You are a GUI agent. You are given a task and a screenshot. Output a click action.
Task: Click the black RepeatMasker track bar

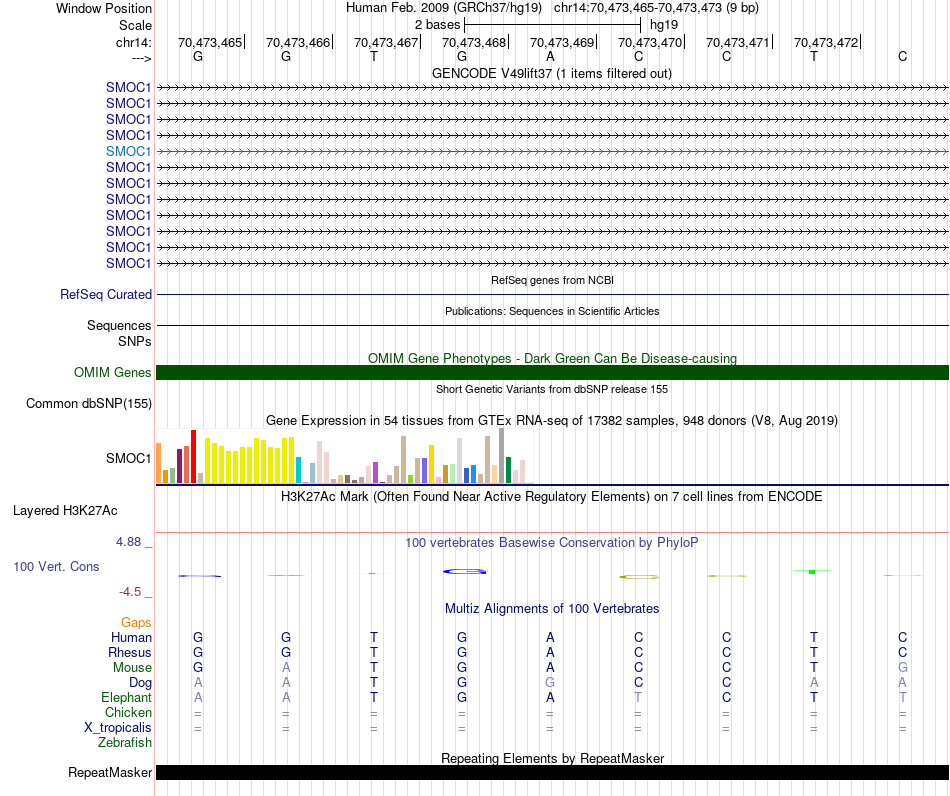point(552,773)
